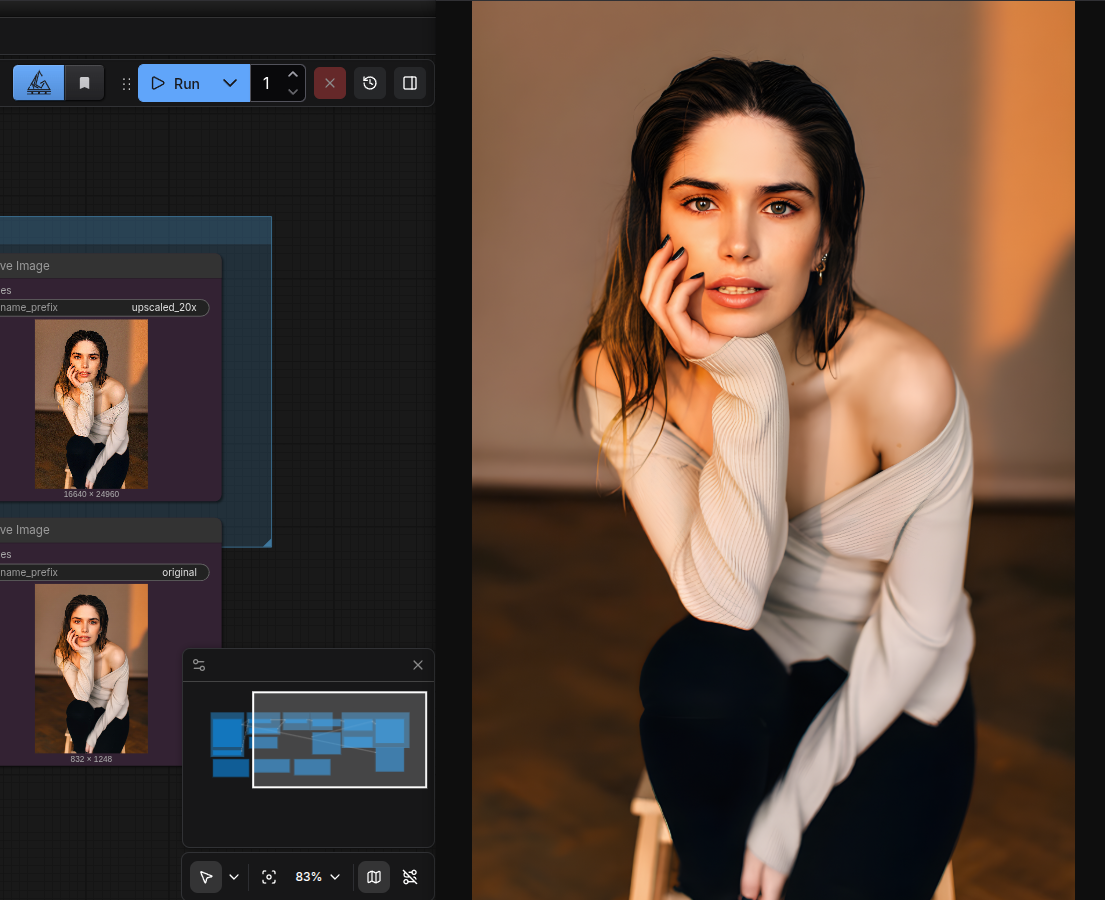This screenshot has width=1105, height=900.
Task: Open the upscaled_20x preview thumbnail
Action: click(92, 404)
